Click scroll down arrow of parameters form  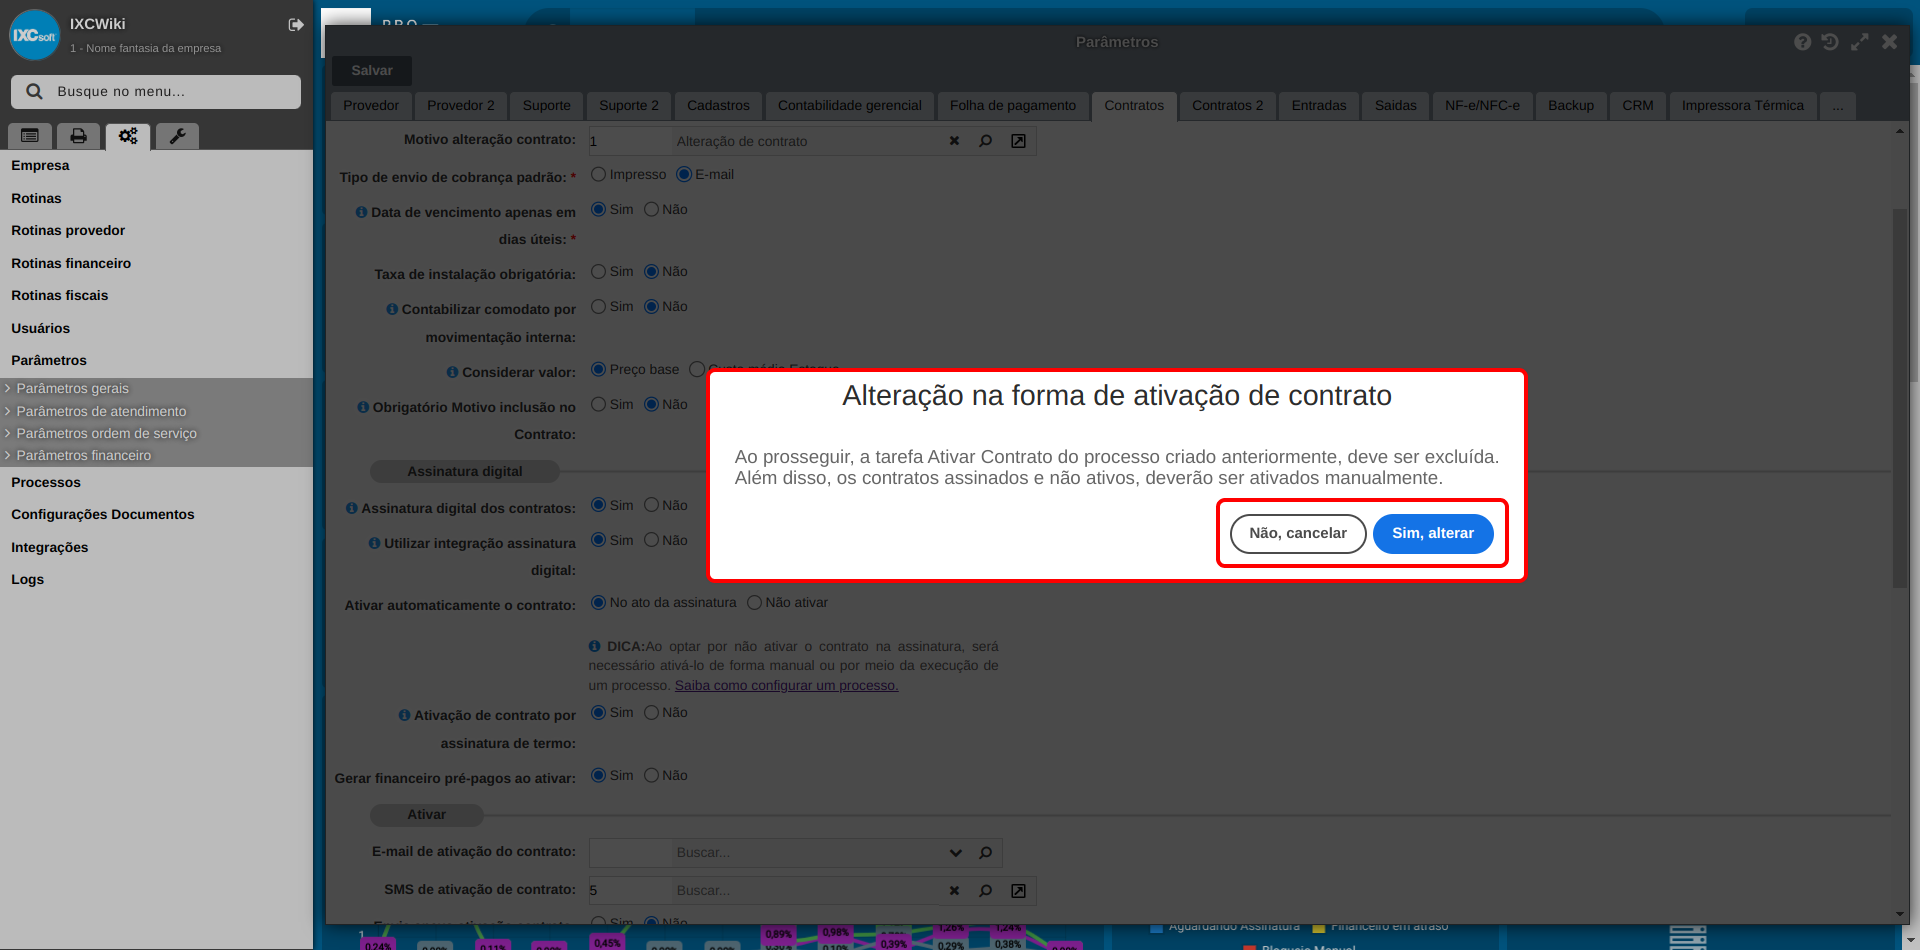[1900, 914]
